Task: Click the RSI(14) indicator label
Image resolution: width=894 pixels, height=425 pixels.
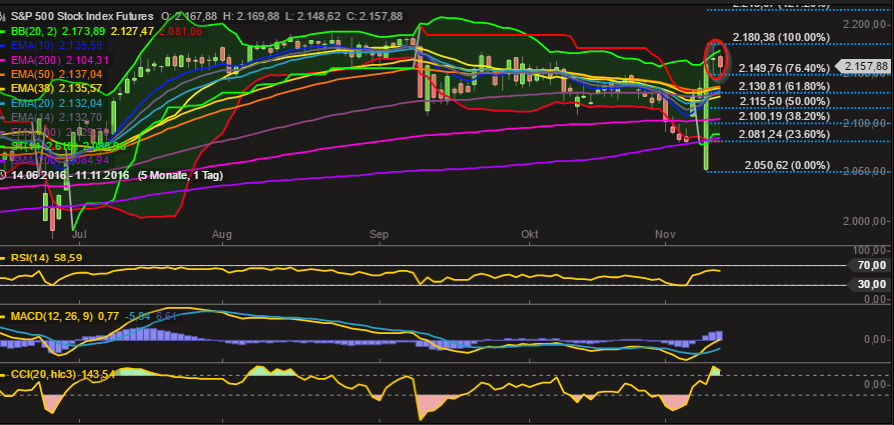Action: click(x=47, y=258)
